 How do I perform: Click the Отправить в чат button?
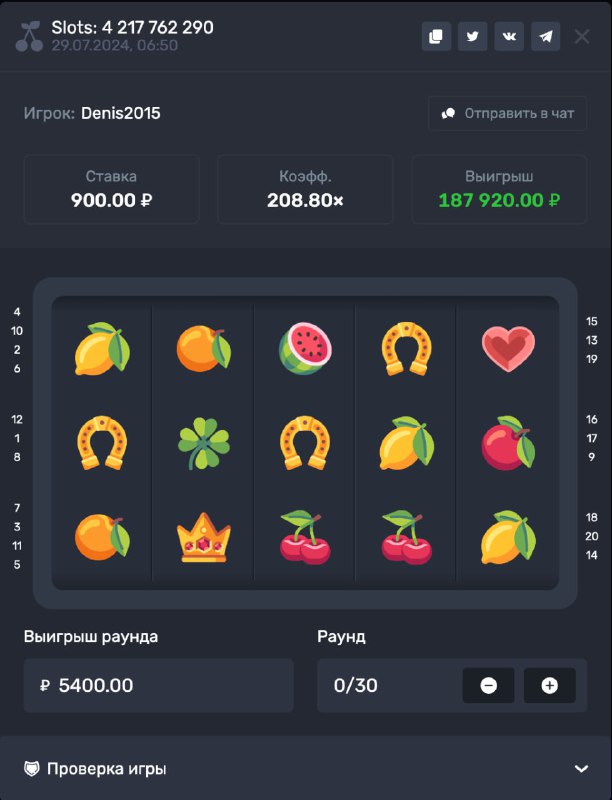507,113
